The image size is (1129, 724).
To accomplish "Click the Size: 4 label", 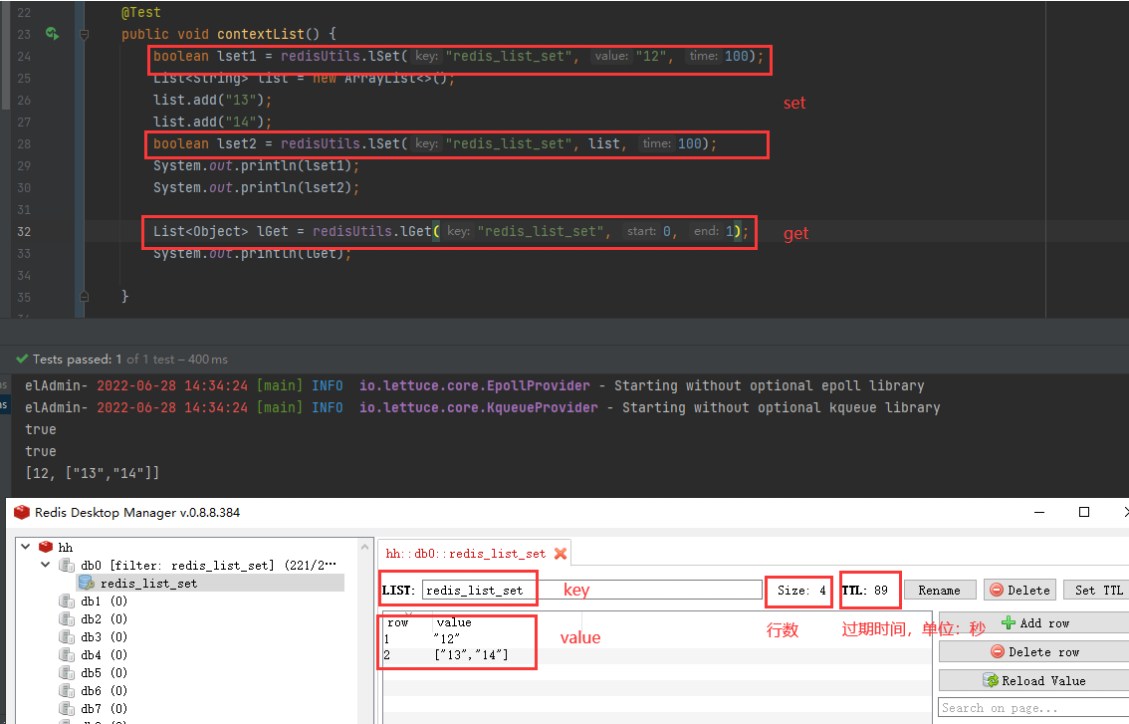I will 801,590.
